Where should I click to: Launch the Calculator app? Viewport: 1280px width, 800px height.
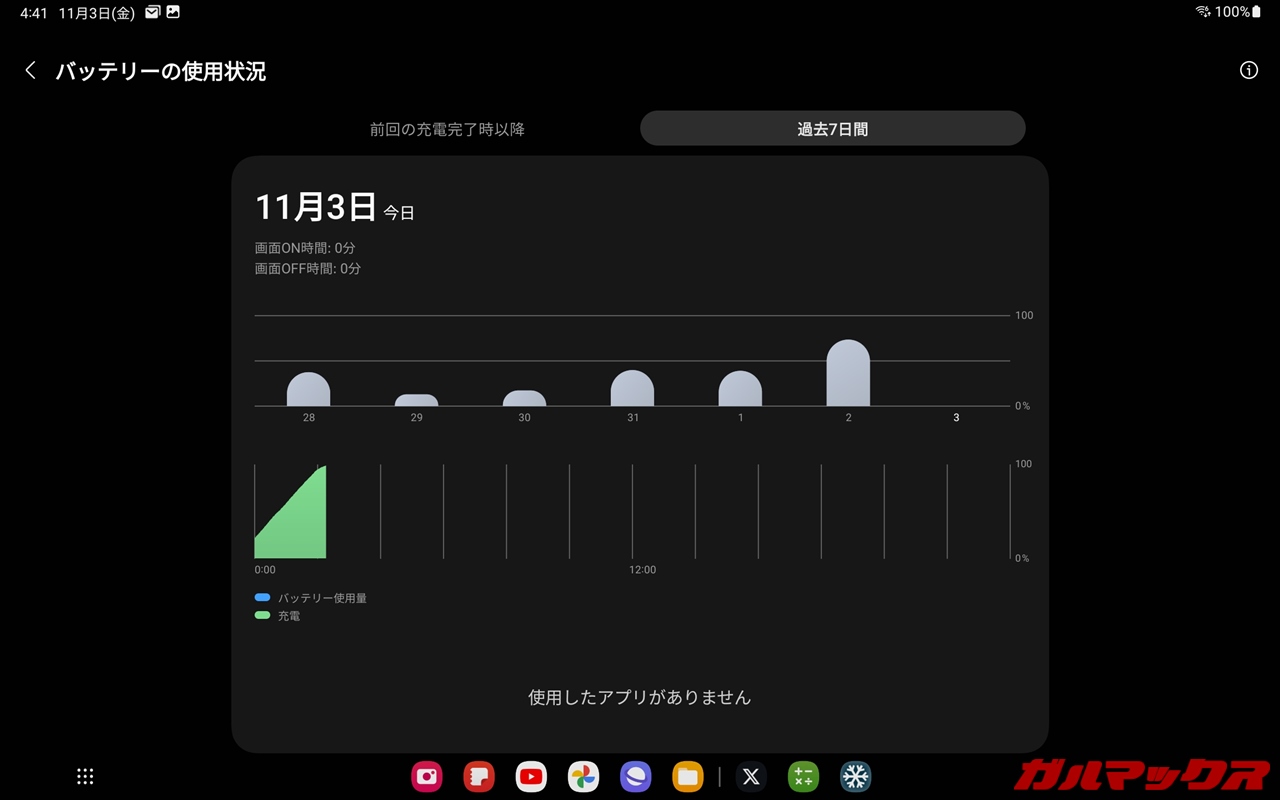[803, 776]
